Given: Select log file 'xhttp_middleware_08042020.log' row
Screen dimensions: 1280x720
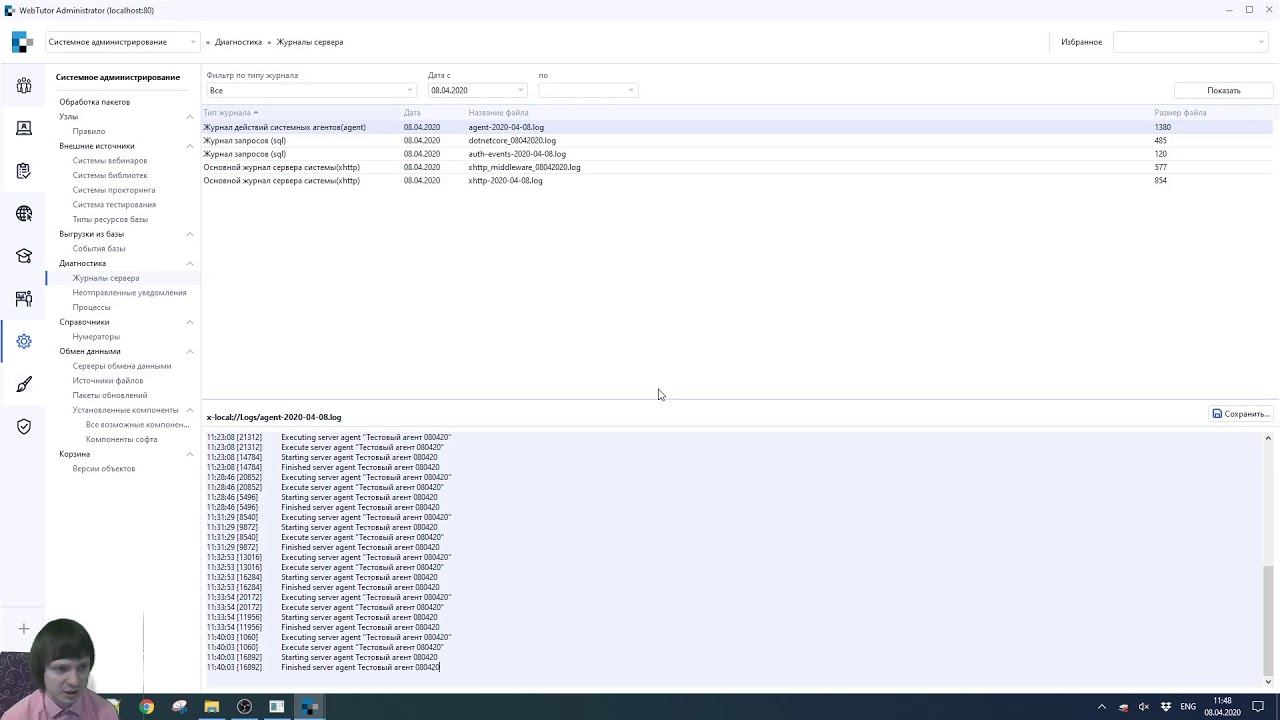Looking at the screenshot, I should 737,167.
